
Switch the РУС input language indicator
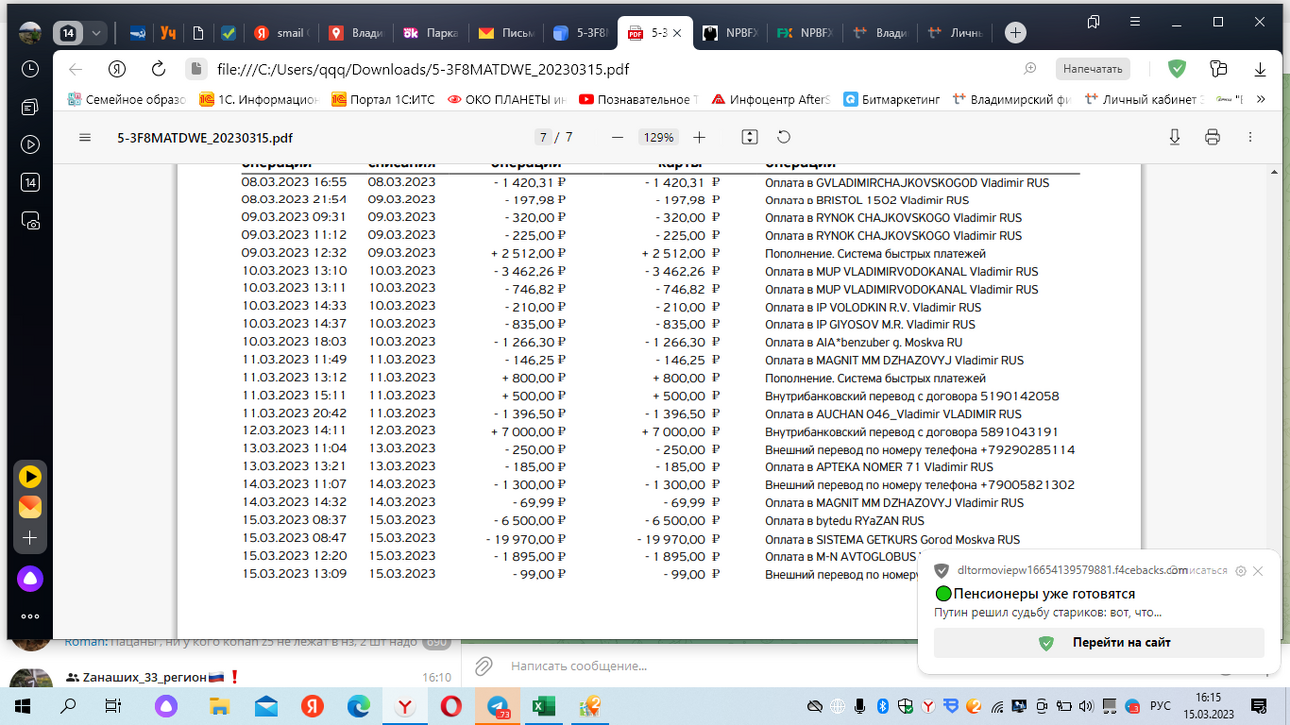pos(1160,706)
